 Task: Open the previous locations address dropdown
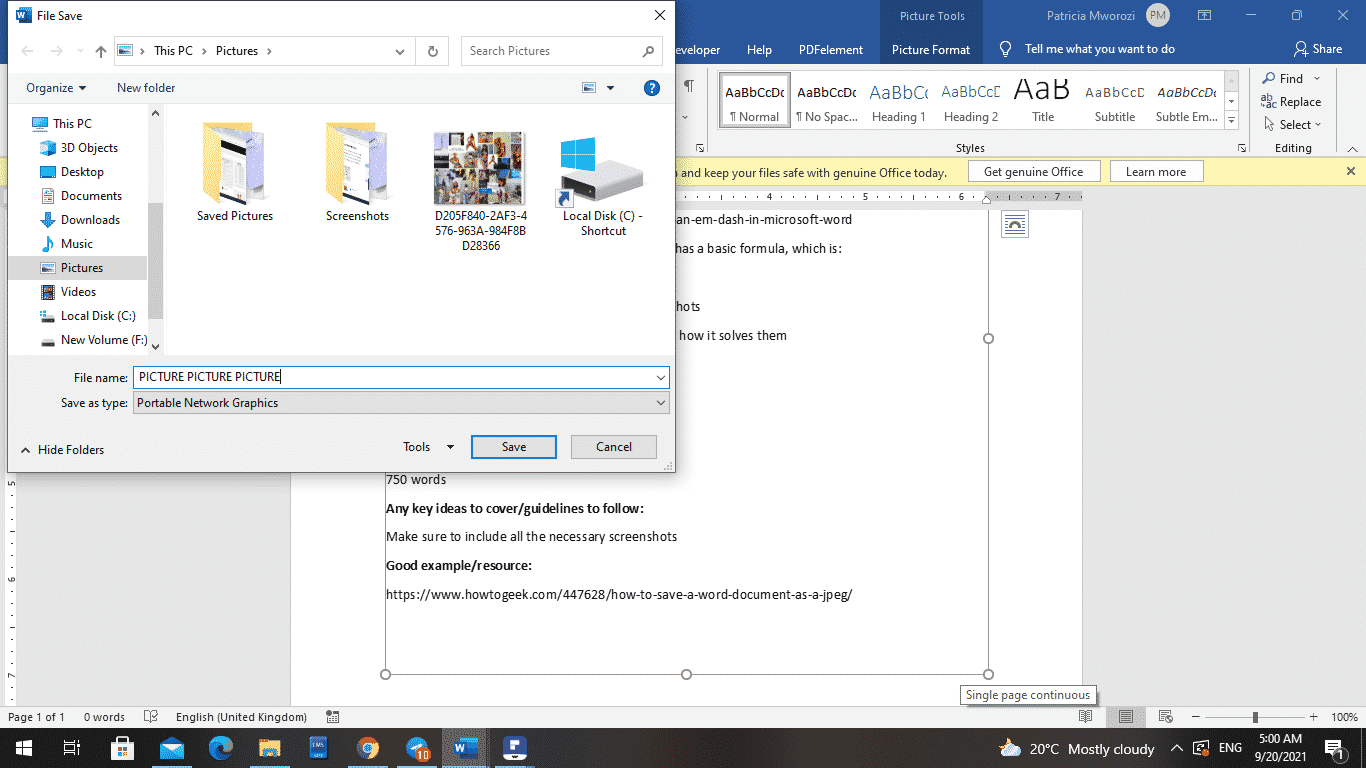(400, 51)
